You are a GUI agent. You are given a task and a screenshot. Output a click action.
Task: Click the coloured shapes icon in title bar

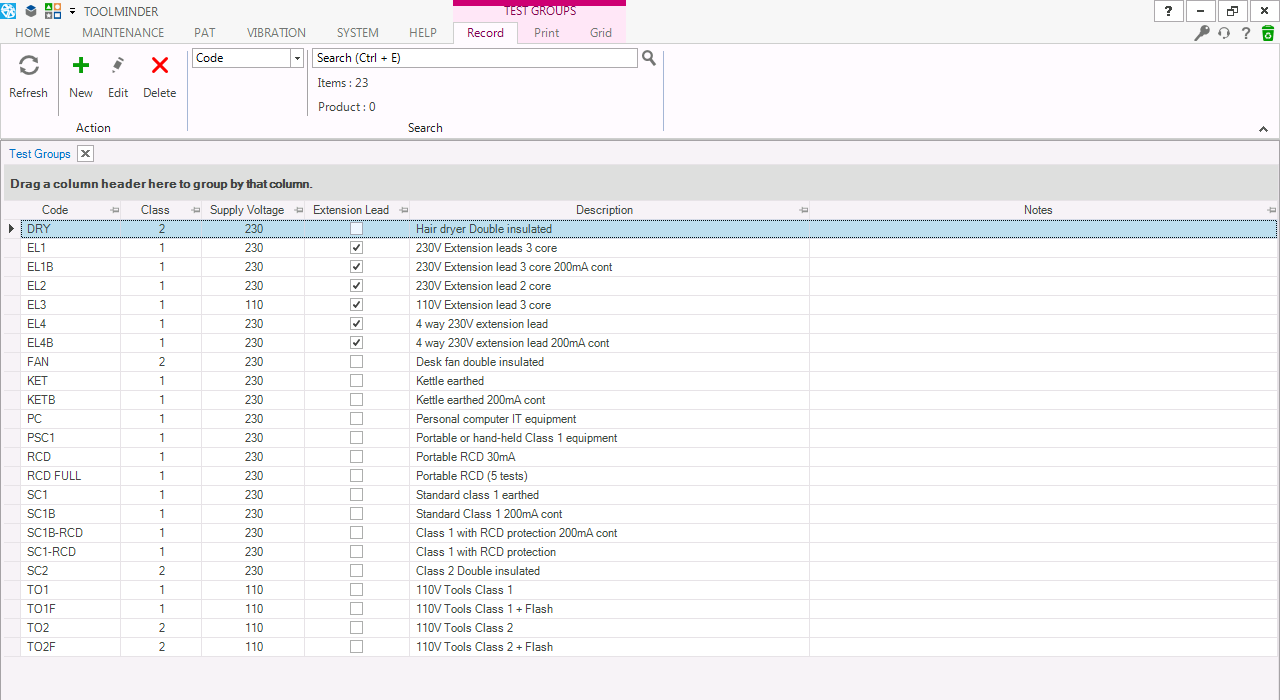click(x=53, y=11)
